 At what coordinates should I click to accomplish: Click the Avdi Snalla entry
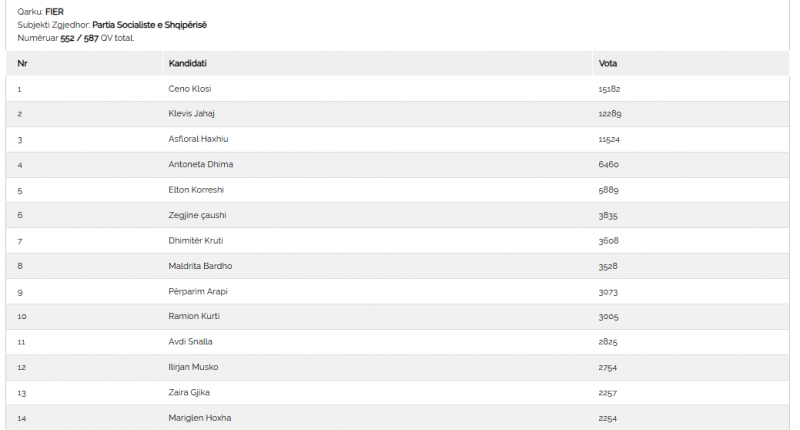click(x=190, y=342)
